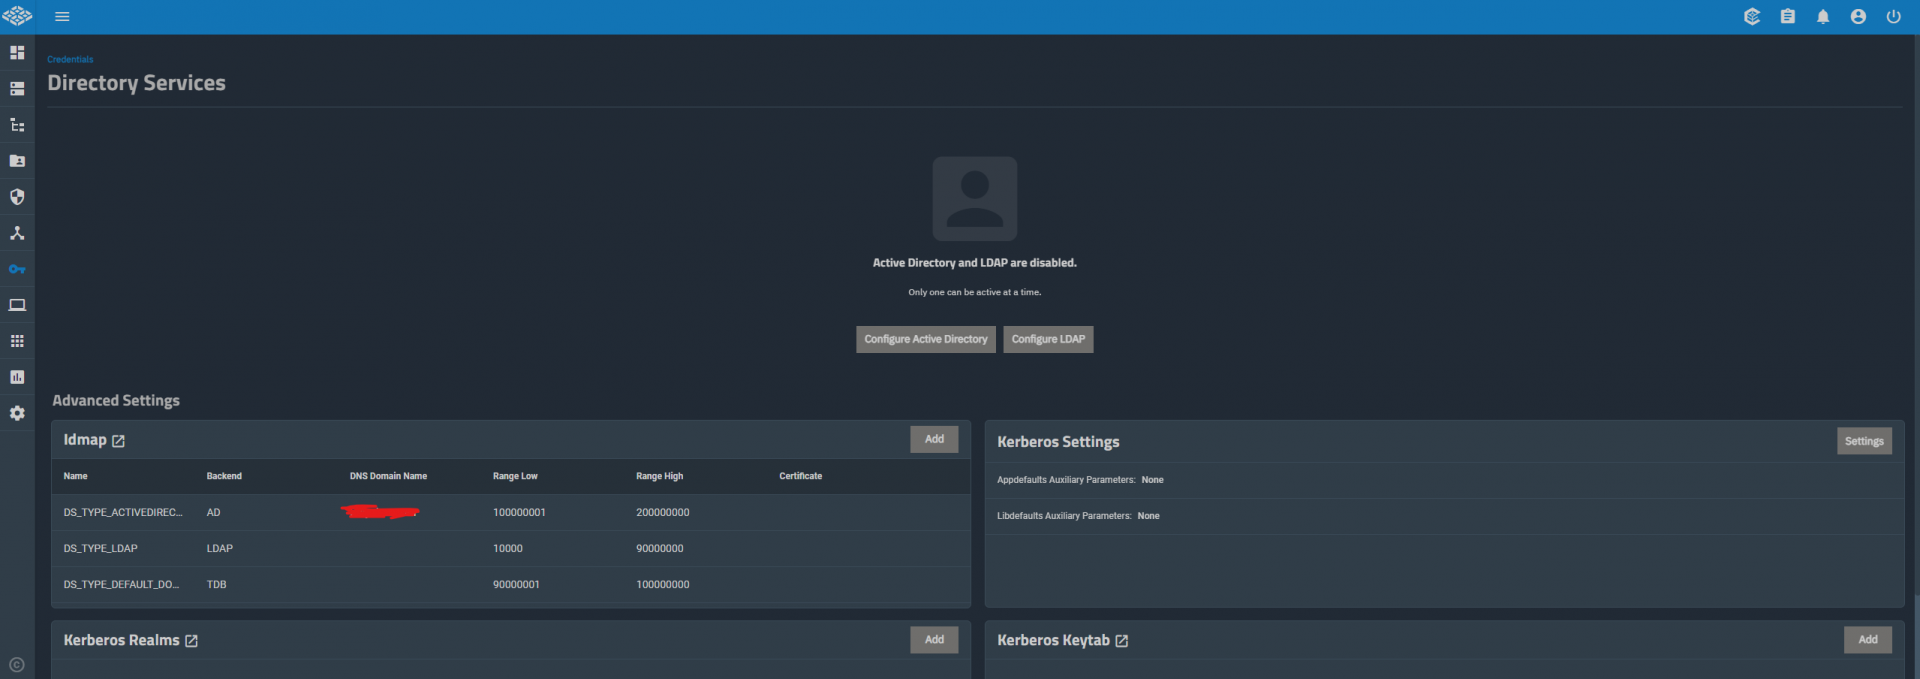Open the Virtualization laptop icon in sidebar

click(17, 305)
